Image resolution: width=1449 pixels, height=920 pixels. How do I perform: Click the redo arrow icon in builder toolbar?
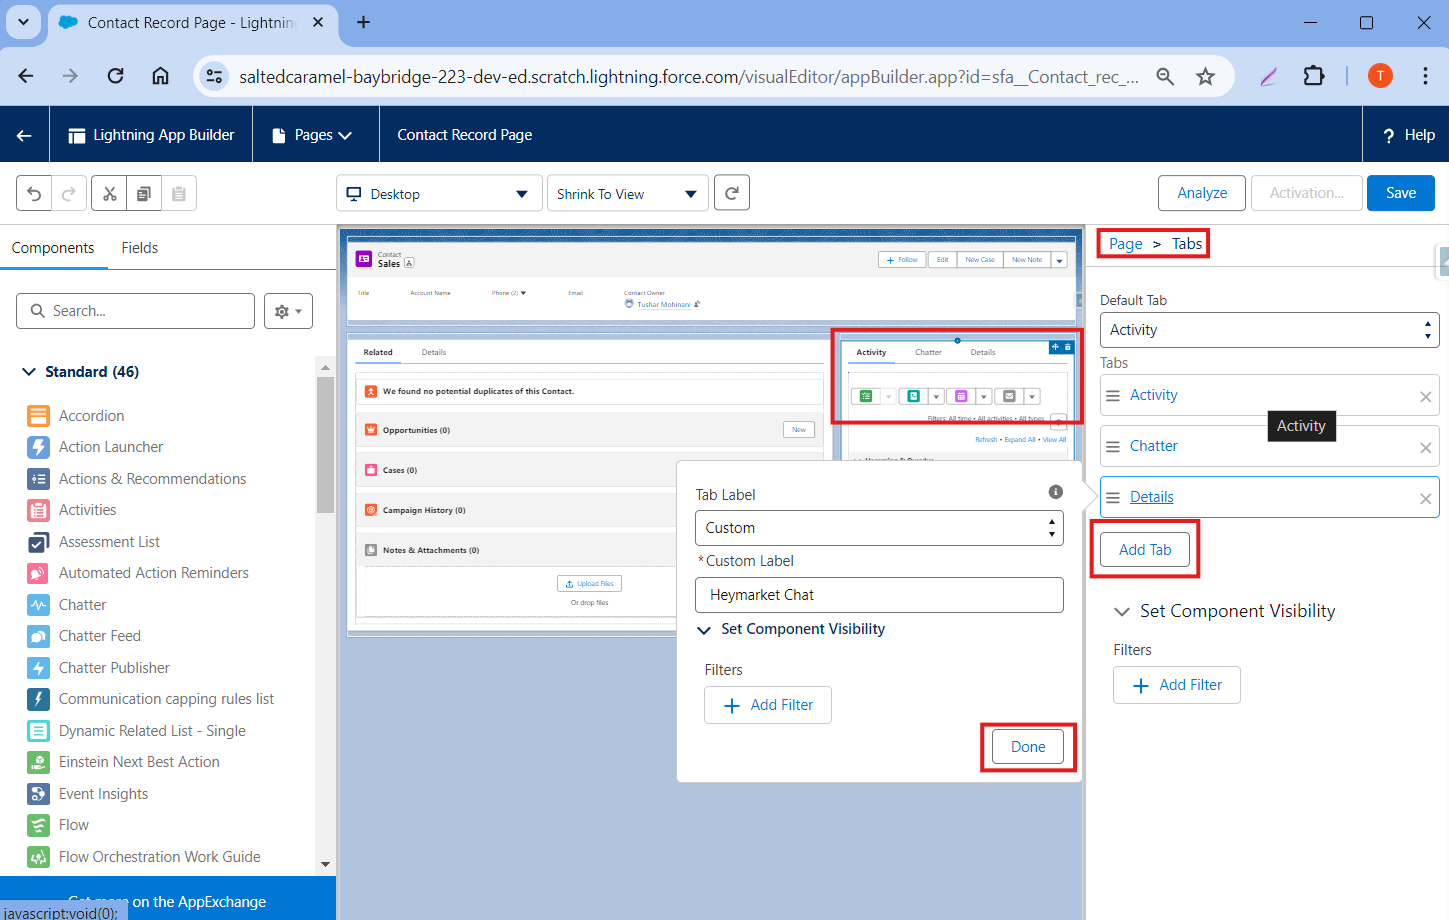pos(69,193)
